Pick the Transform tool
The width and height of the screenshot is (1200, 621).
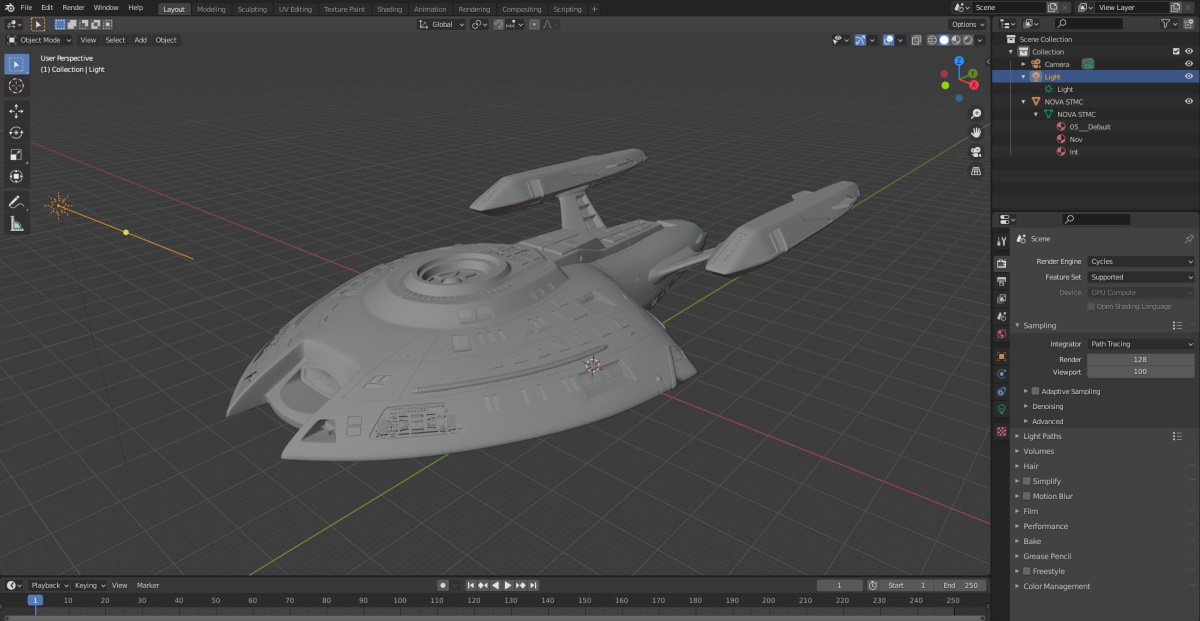[16, 177]
